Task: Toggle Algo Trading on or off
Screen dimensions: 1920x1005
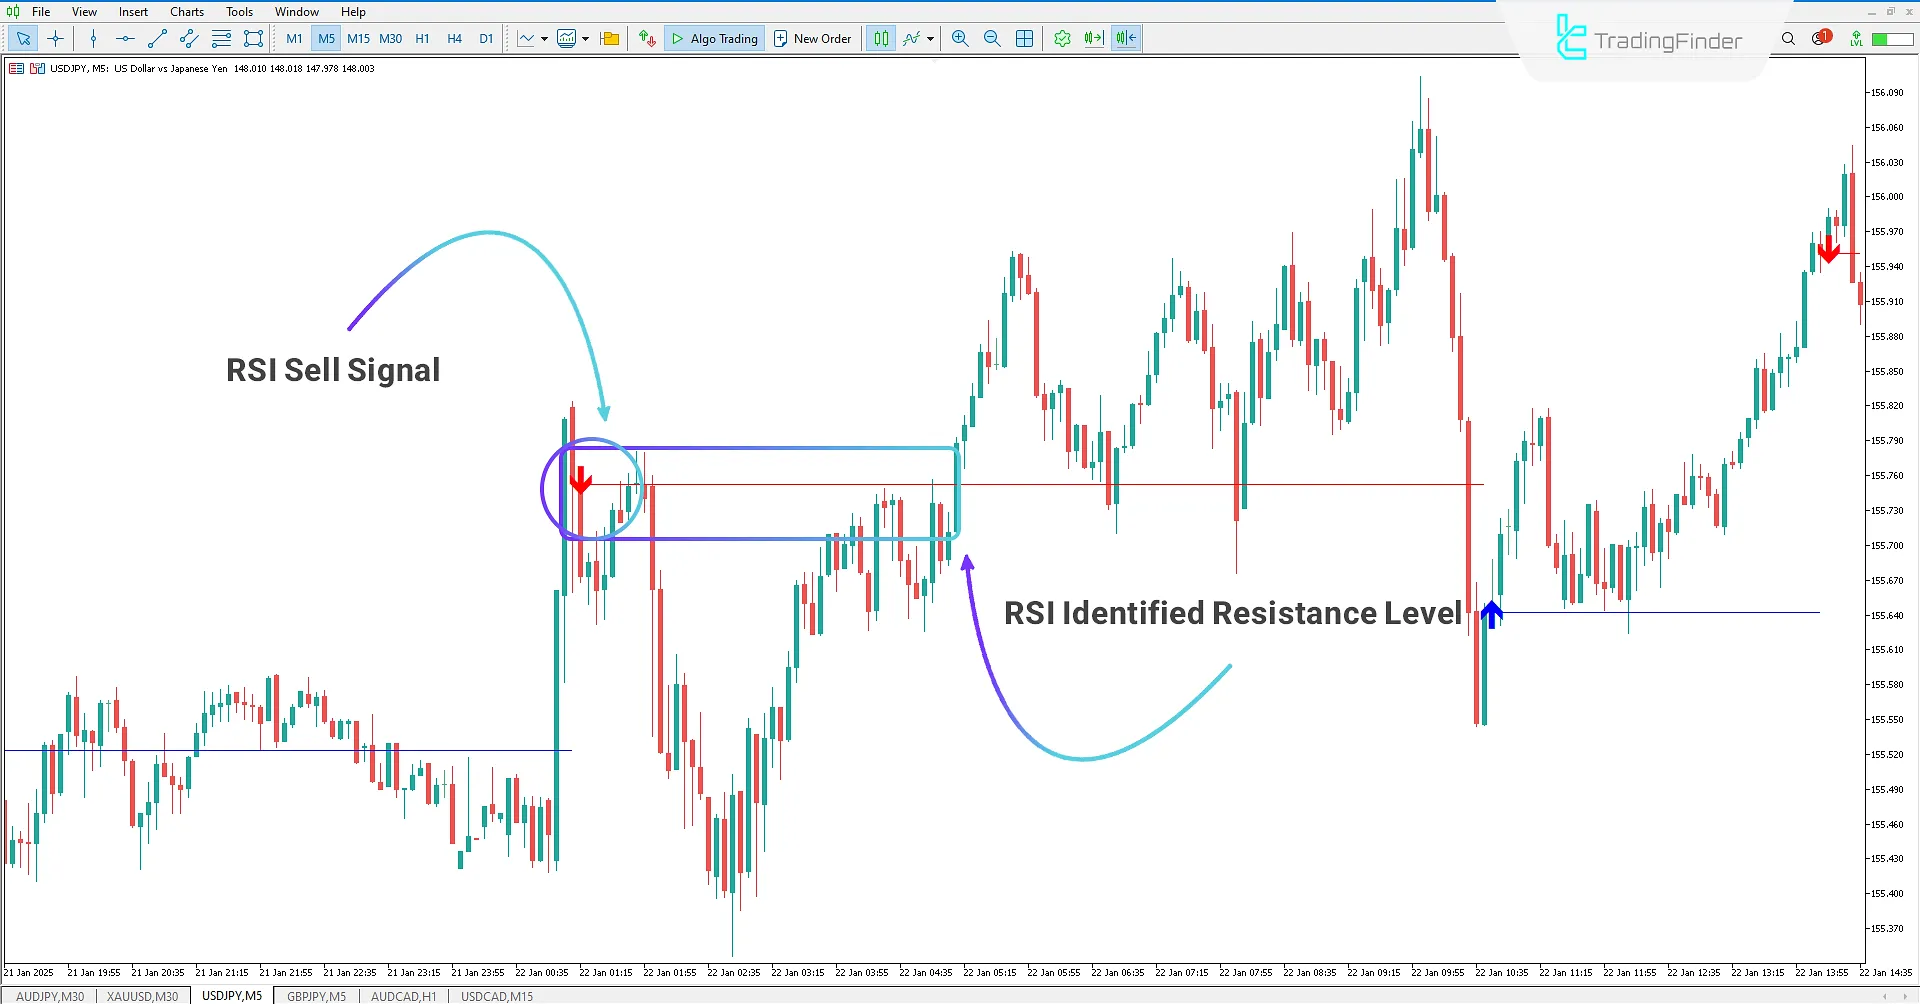Action: coord(714,38)
